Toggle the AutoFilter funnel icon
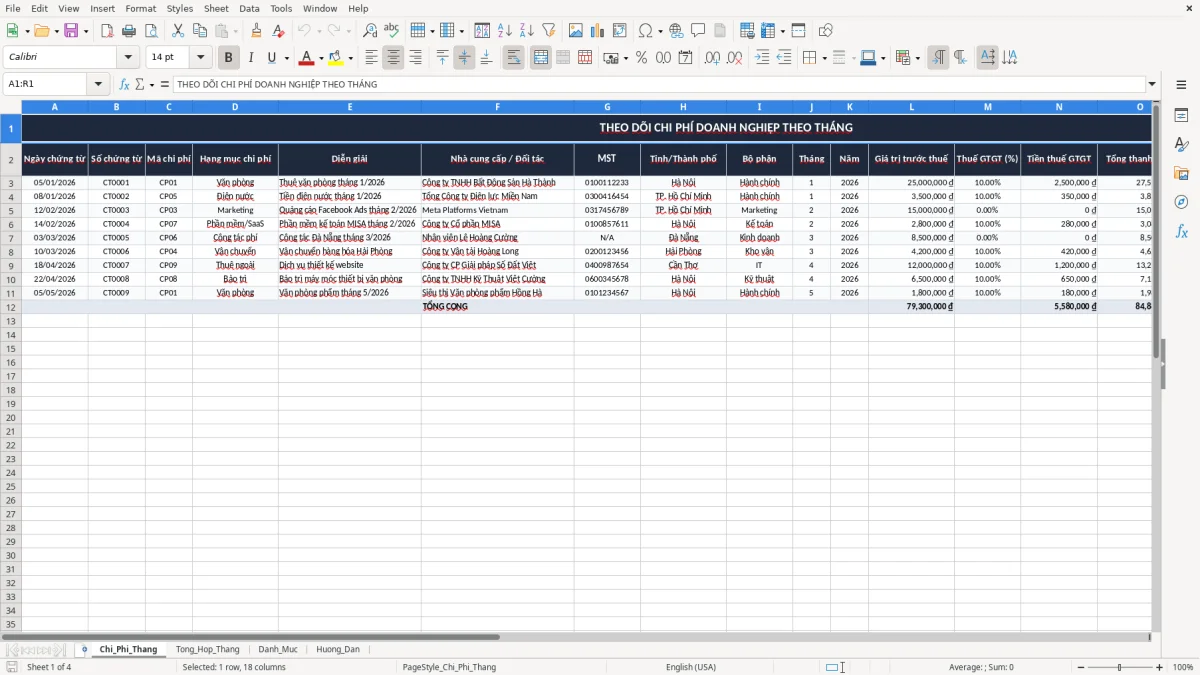The image size is (1200, 675). click(548, 31)
